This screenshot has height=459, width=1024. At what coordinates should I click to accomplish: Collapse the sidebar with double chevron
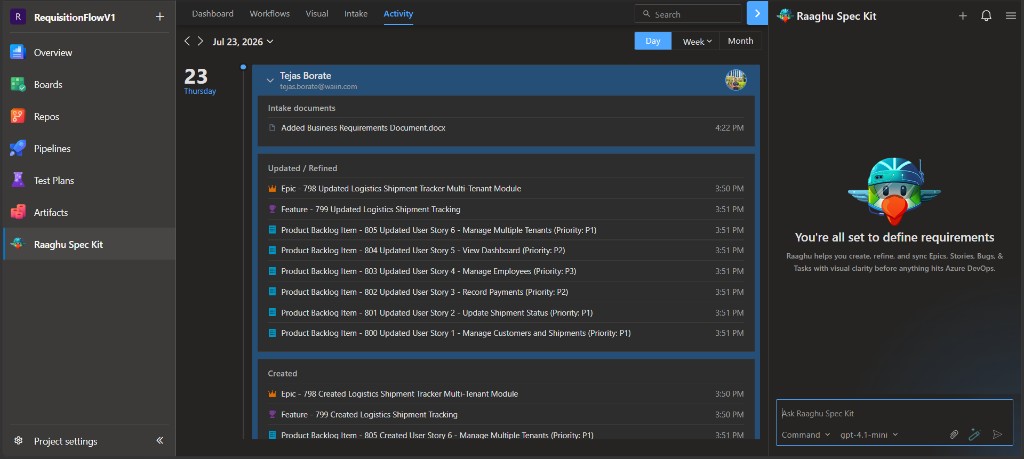159,441
